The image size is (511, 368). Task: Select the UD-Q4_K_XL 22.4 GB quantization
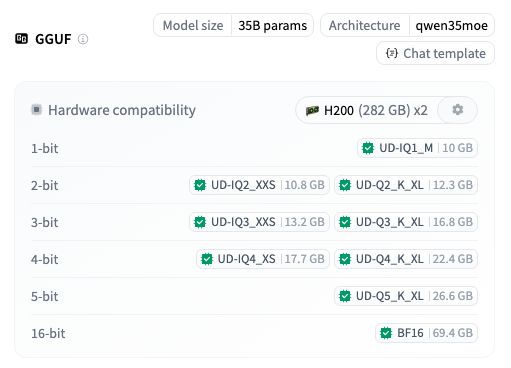coord(406,259)
